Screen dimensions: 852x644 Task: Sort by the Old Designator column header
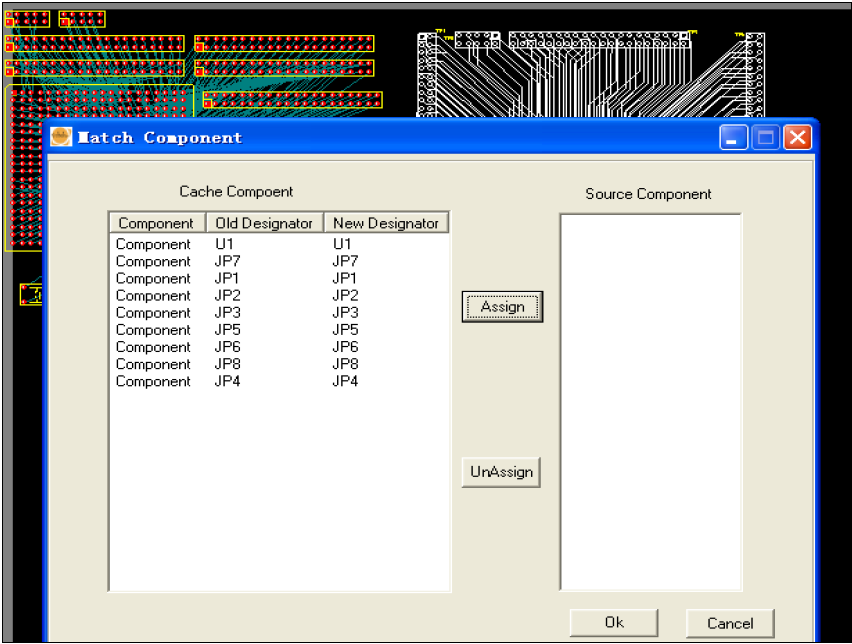[x=264, y=223]
